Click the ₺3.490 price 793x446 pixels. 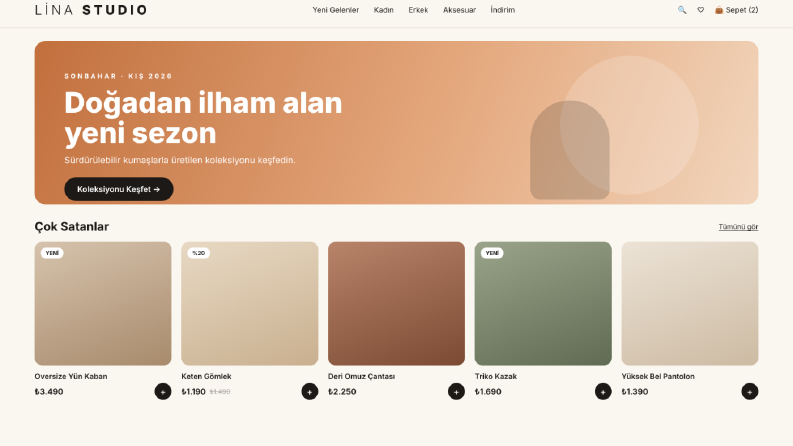[49, 391]
